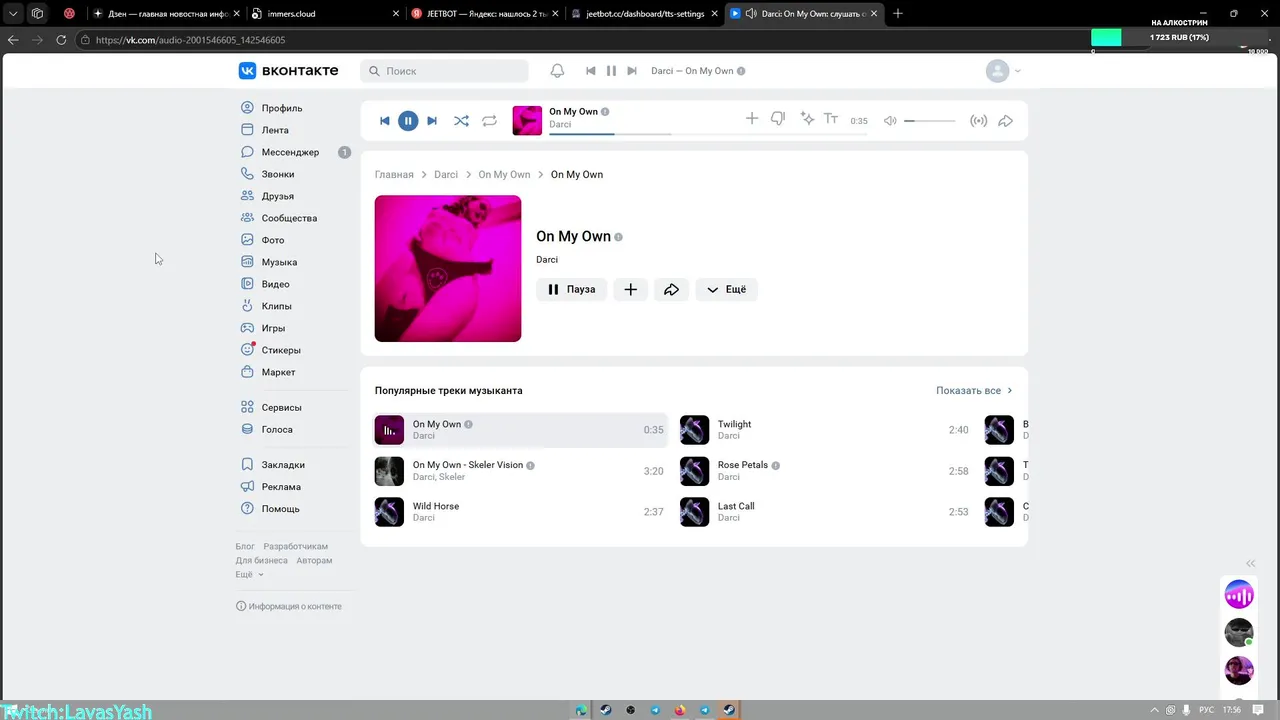Click the dislike thumbs-down icon

[x=778, y=119]
